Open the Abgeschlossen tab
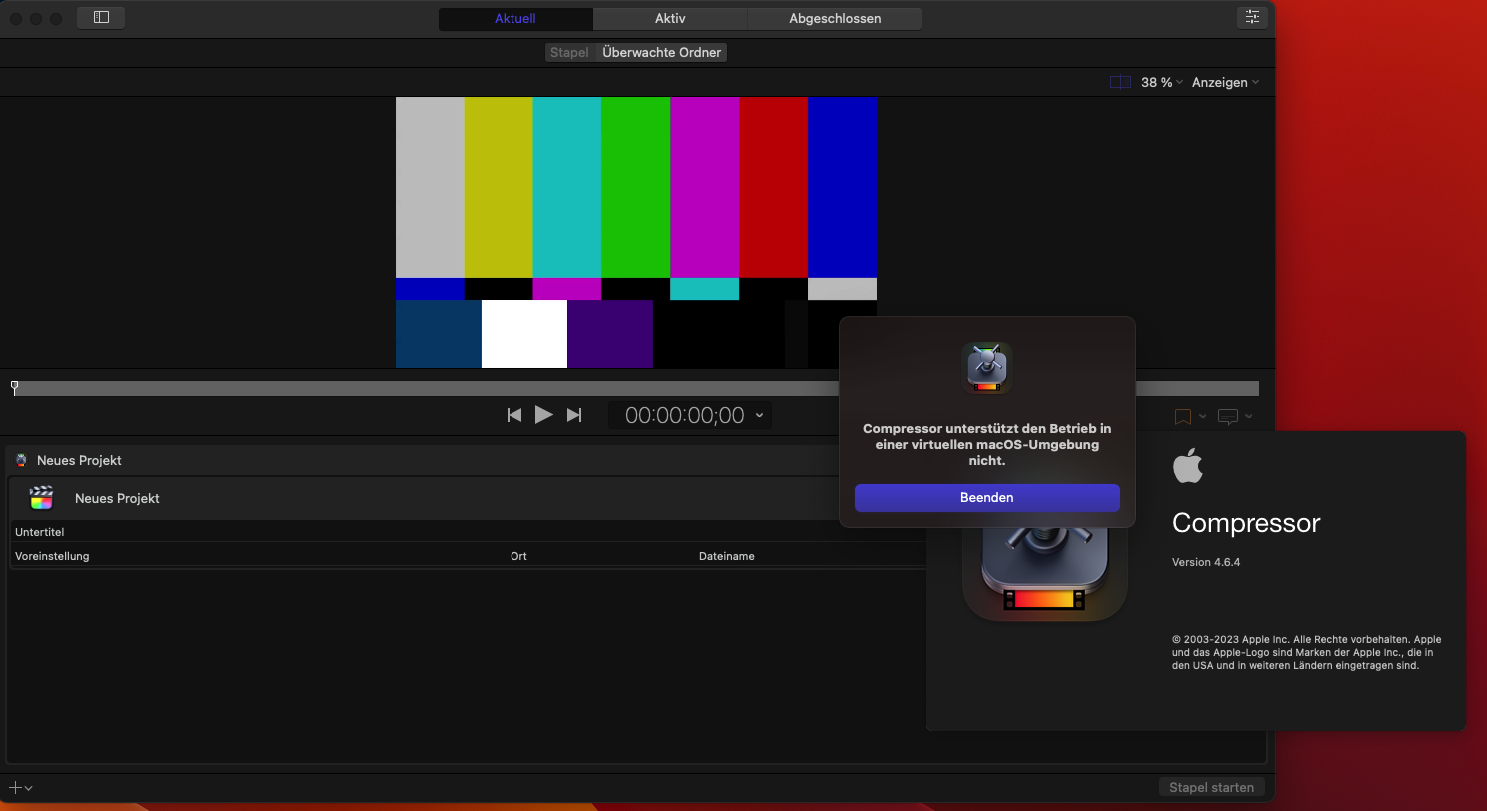 (x=835, y=19)
